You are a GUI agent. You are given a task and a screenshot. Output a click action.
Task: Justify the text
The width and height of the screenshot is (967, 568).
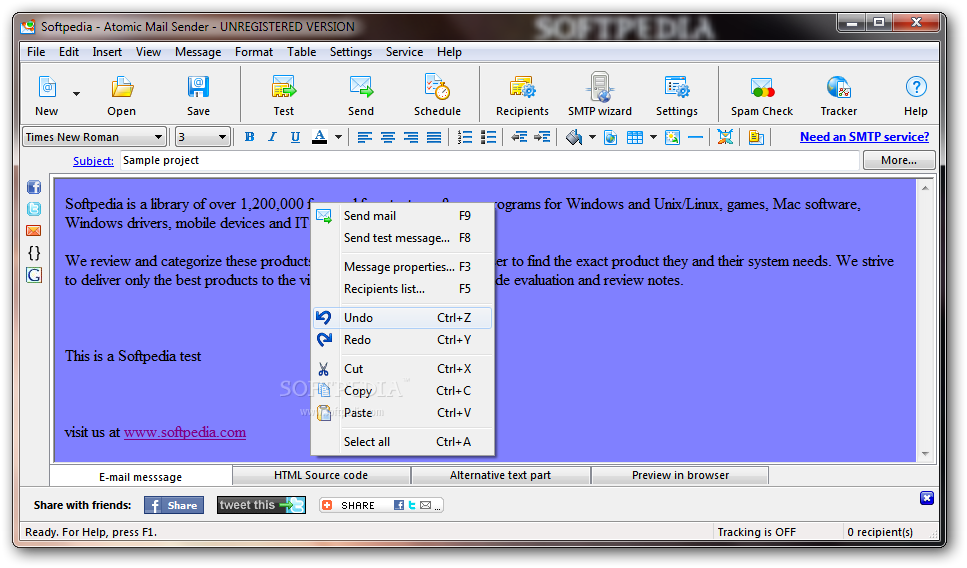click(434, 137)
